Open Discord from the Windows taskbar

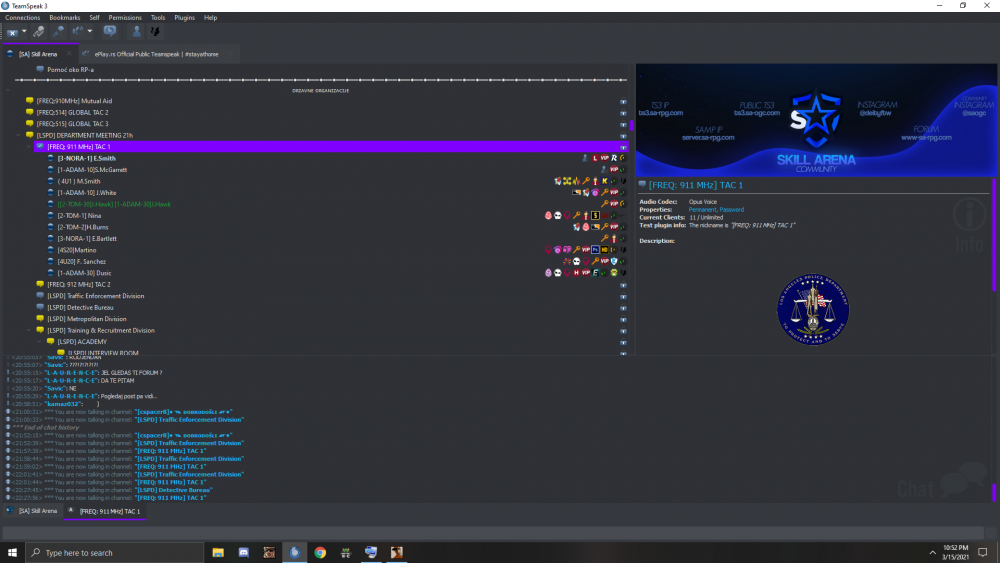243,552
